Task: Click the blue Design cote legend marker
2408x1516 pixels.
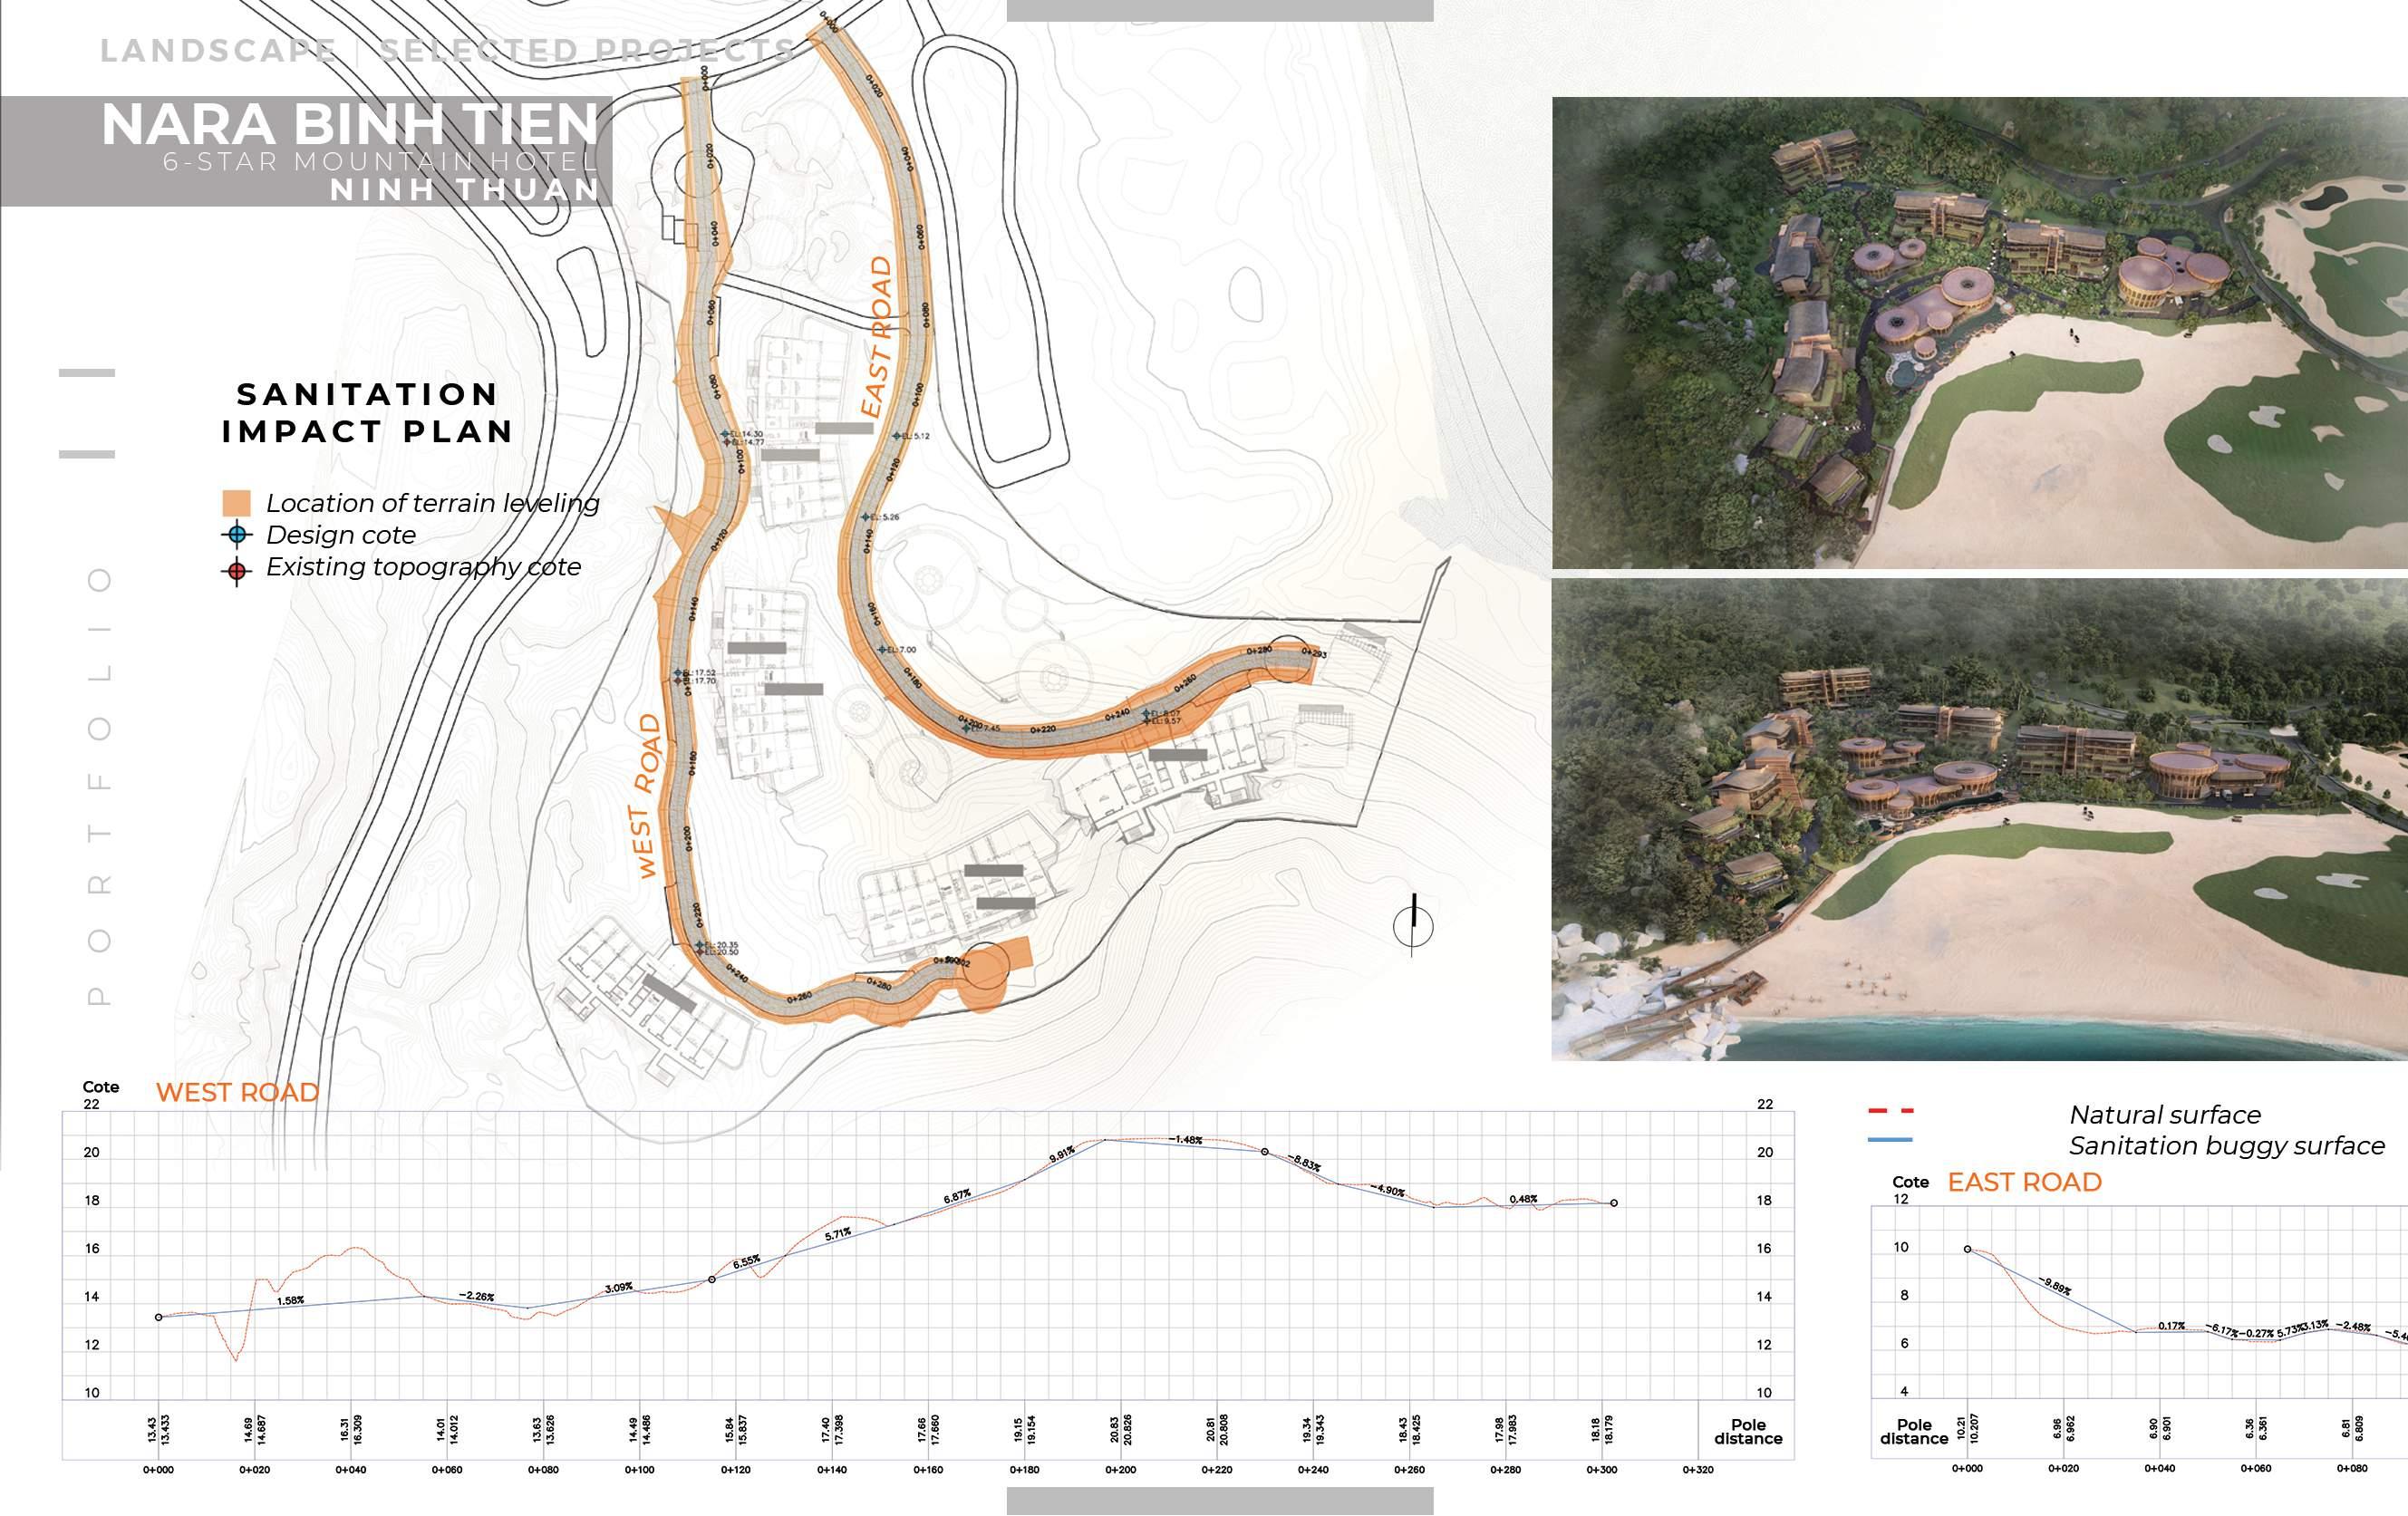Action: [x=237, y=534]
